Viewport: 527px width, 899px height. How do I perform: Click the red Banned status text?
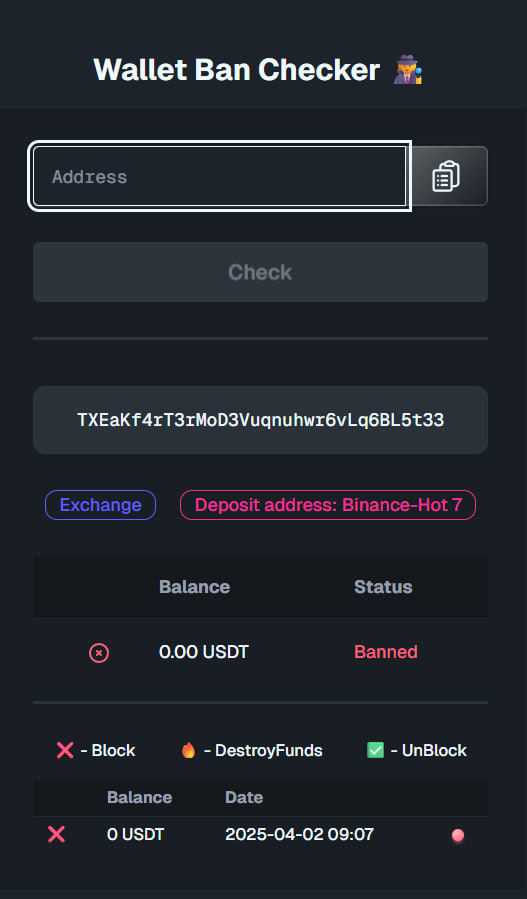386,652
